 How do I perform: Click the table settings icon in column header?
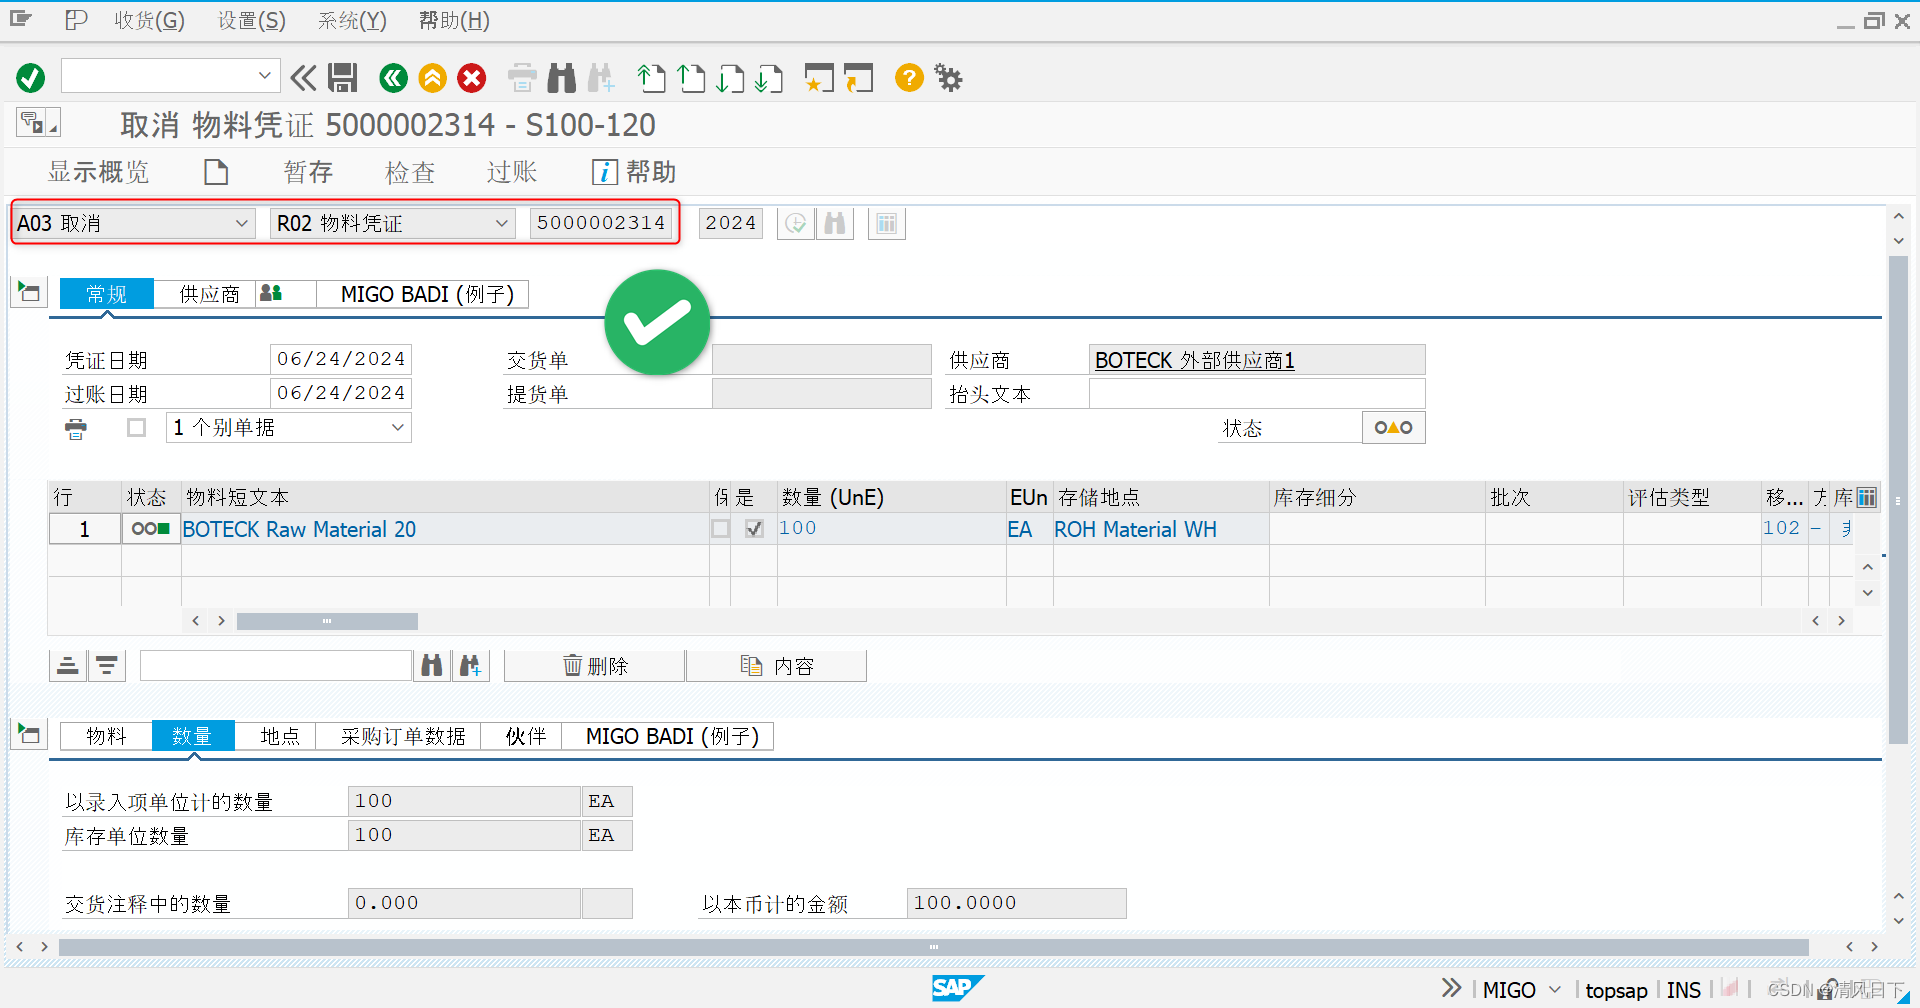click(1867, 497)
